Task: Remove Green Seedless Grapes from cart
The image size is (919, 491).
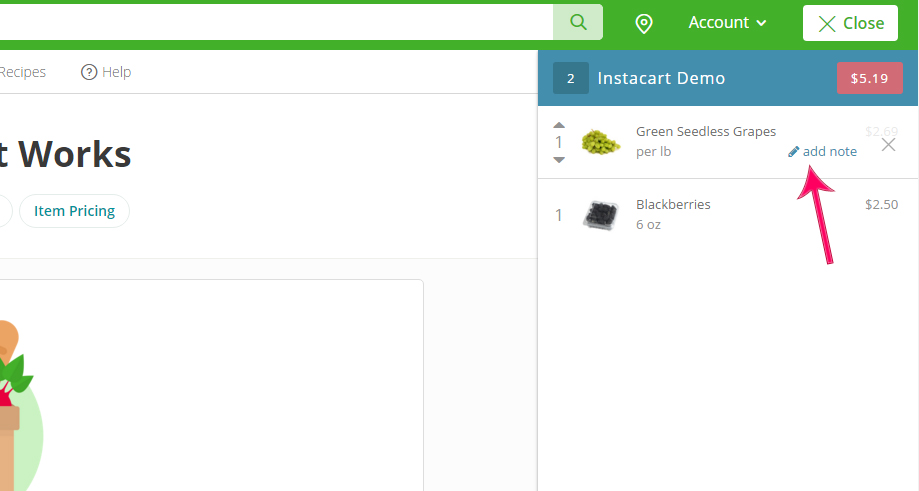Action: tap(889, 145)
